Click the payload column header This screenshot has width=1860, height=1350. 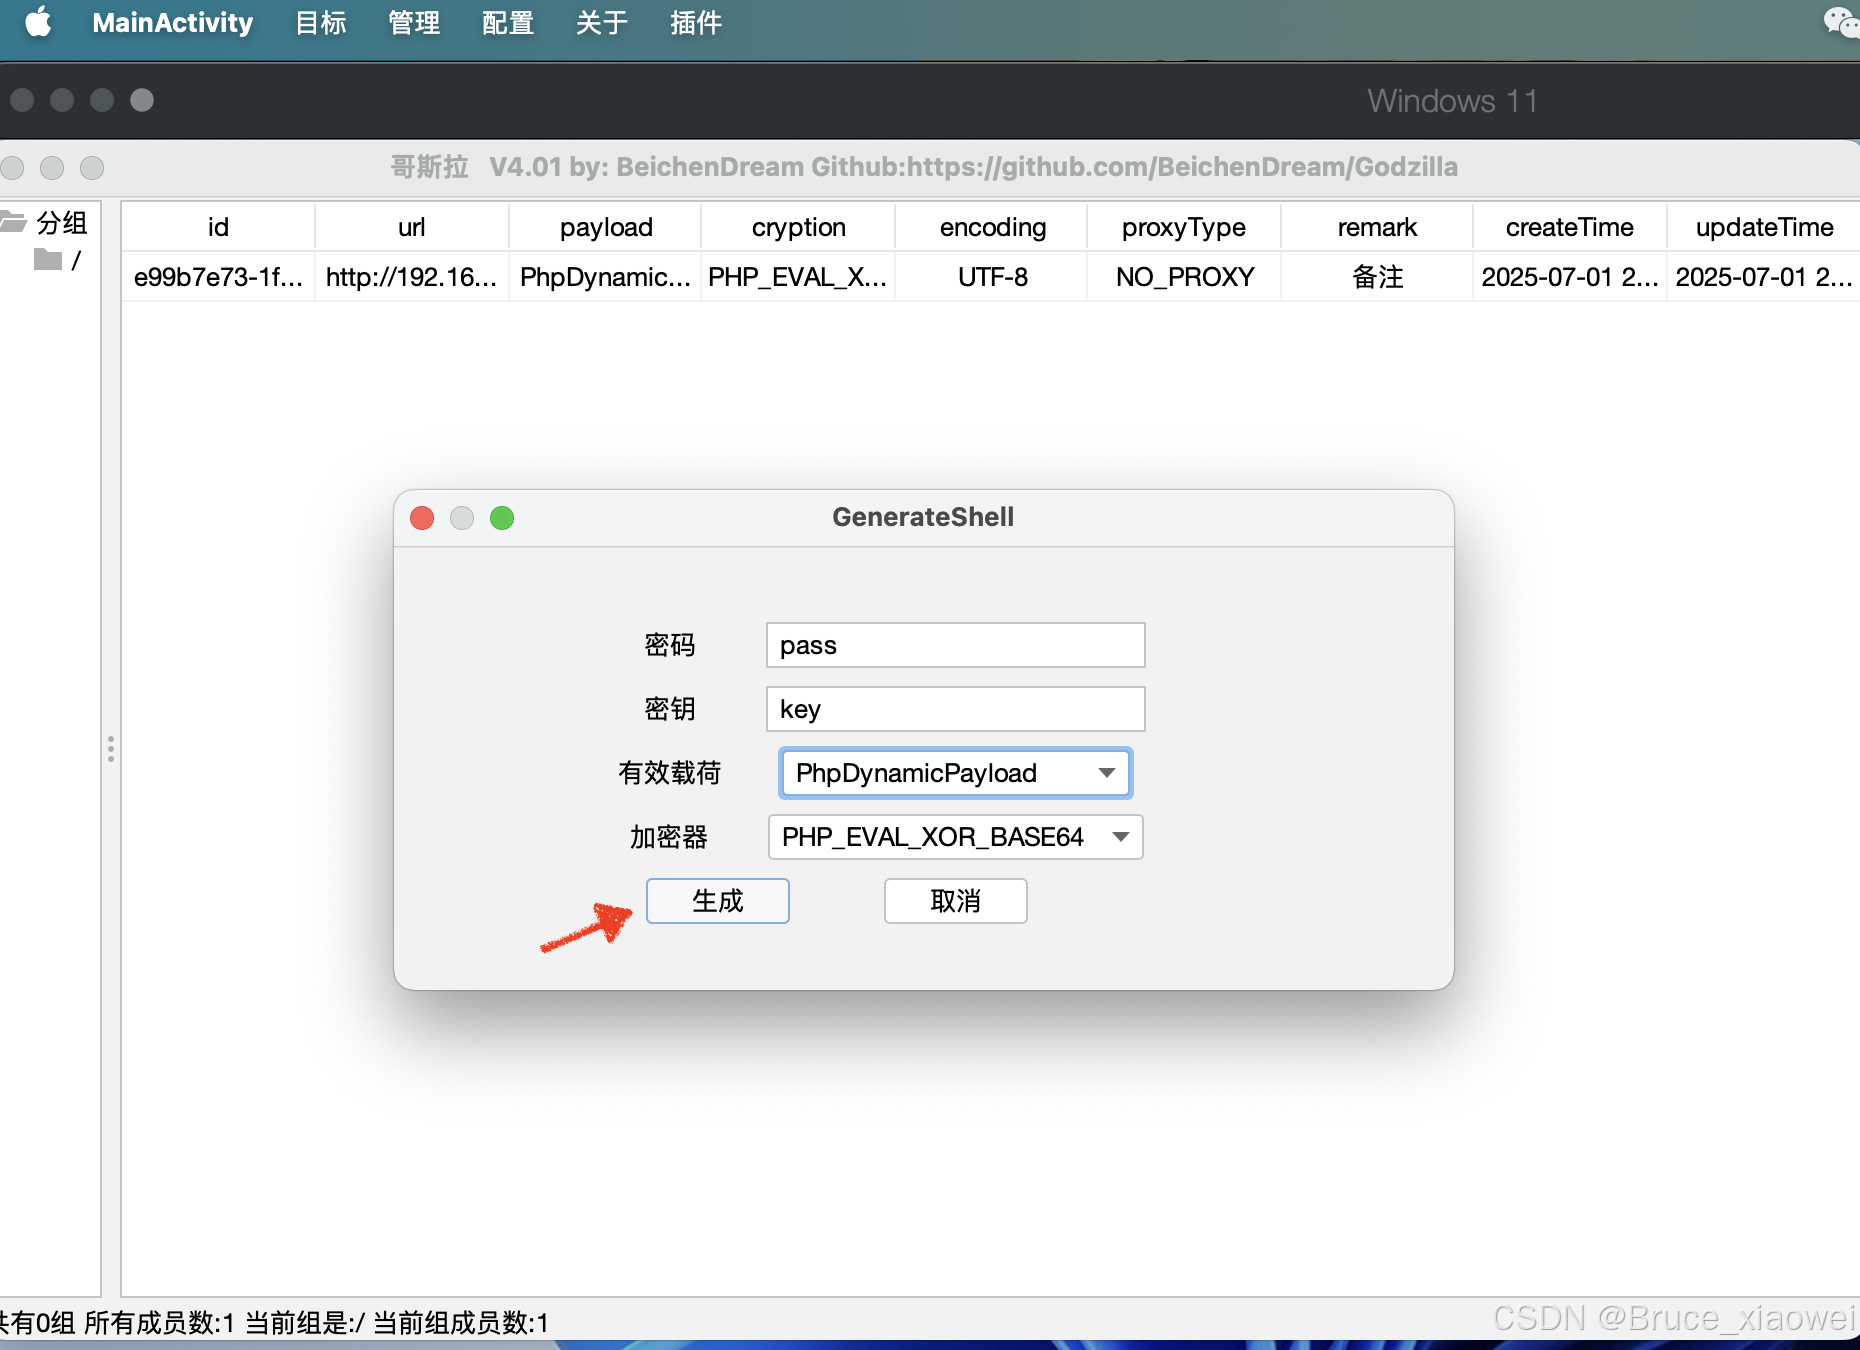(605, 227)
